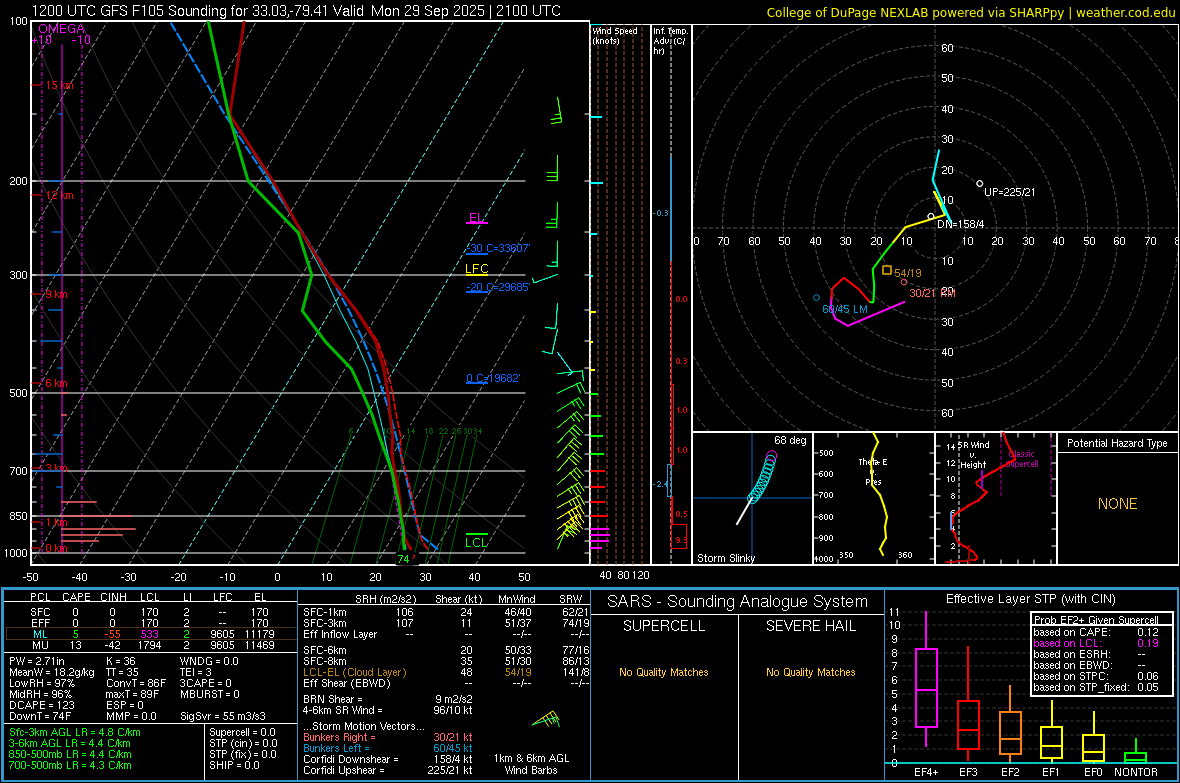This screenshot has width=1180, height=783.
Task: Open the weather.cod.edu credit text
Action: 1125,12
